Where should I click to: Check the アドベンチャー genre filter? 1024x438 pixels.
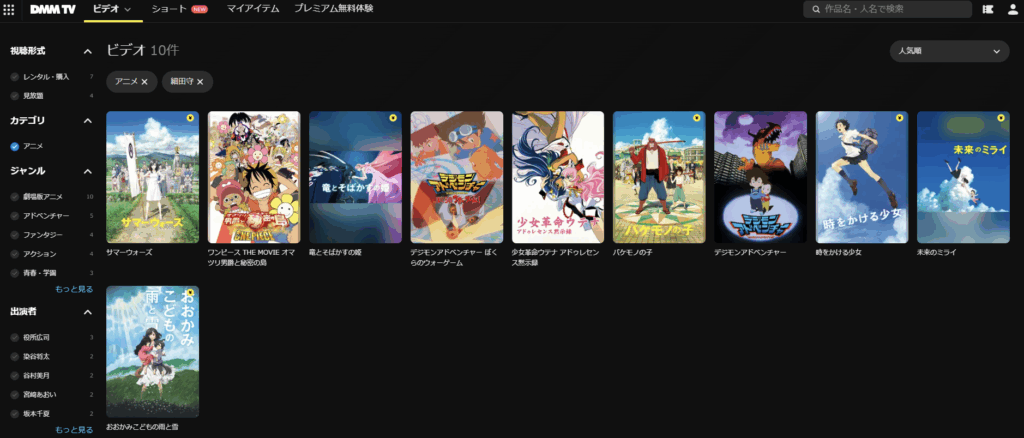click(14, 215)
